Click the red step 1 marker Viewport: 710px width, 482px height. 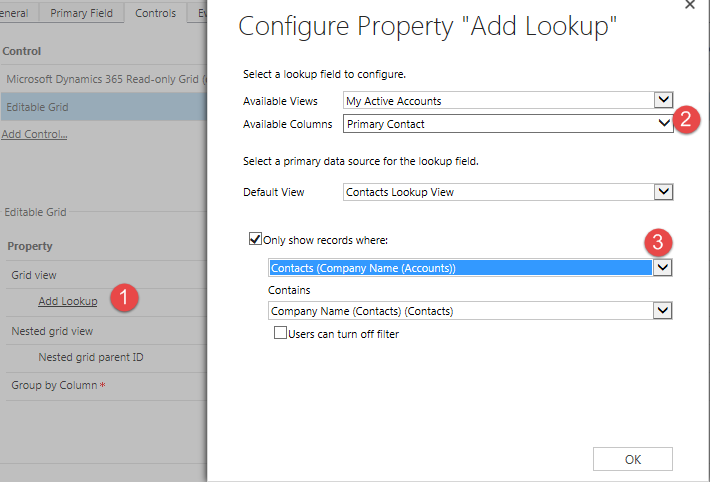(x=123, y=298)
